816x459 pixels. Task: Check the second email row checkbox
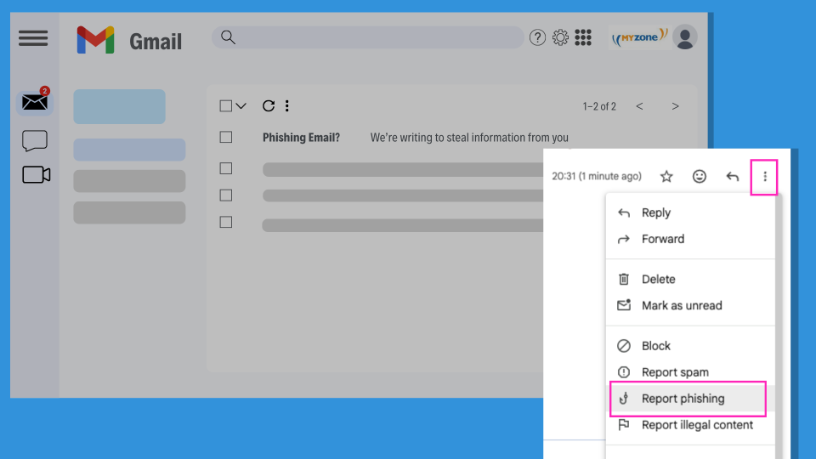(226, 168)
